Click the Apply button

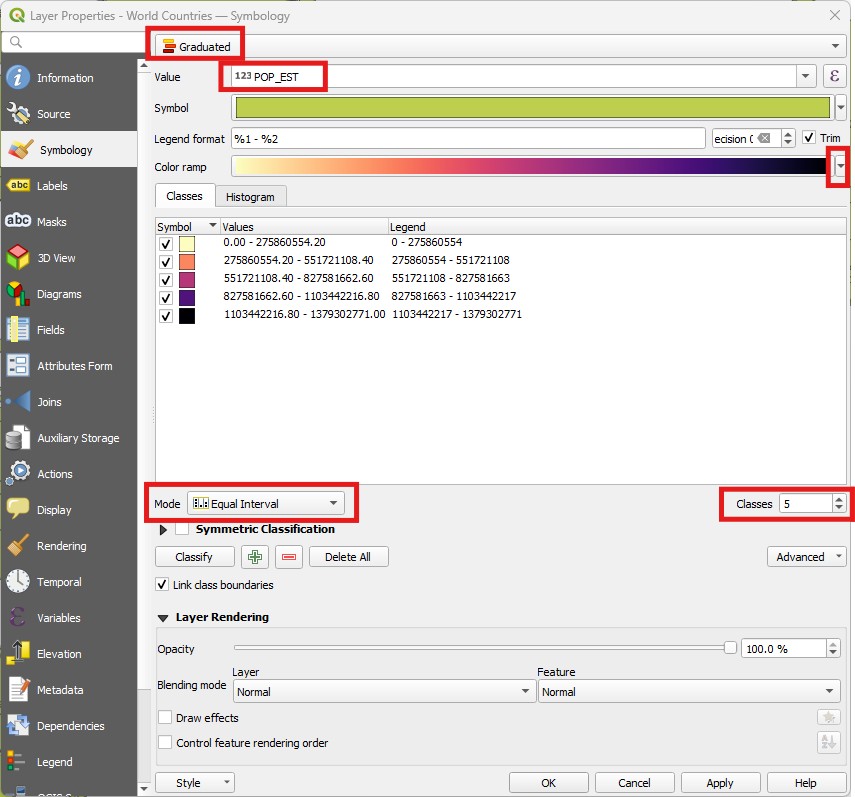[x=720, y=783]
